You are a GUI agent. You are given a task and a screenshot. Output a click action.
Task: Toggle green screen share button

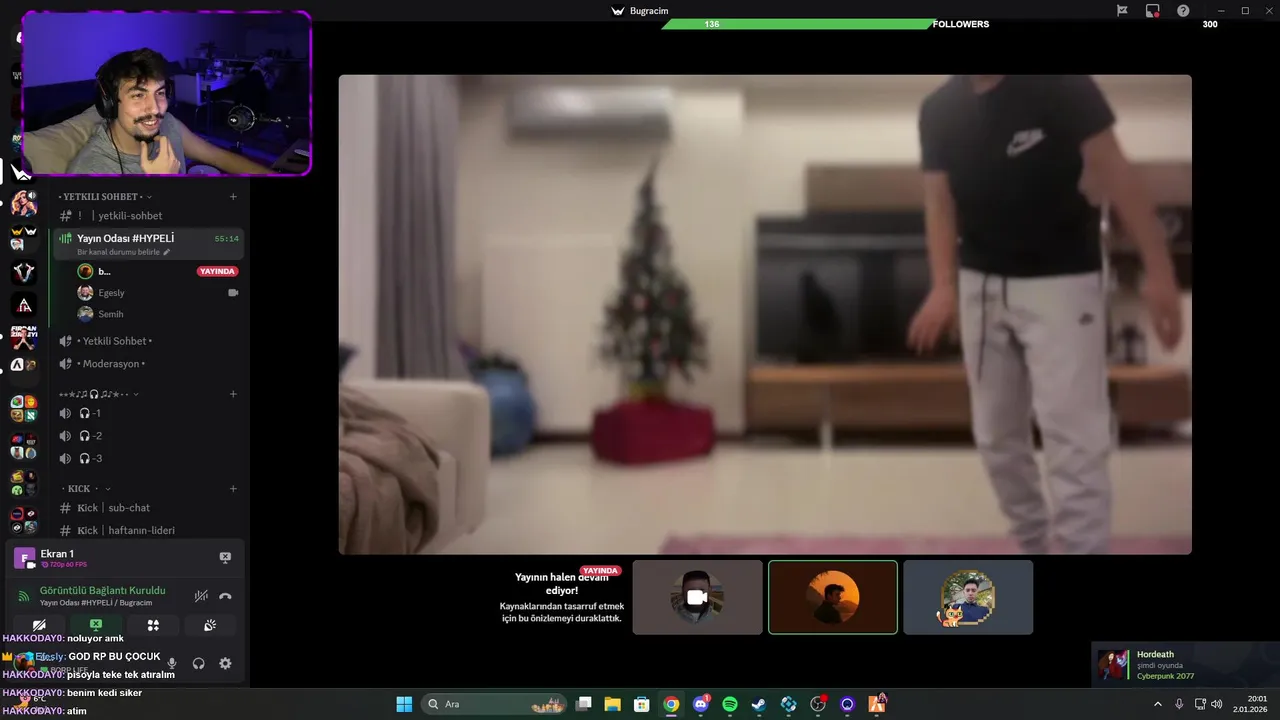click(96, 625)
